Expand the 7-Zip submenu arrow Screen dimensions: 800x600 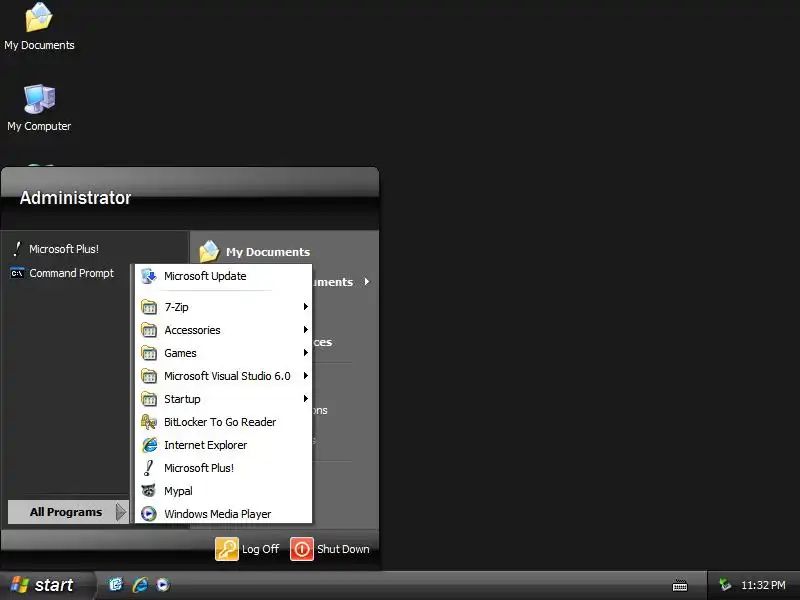[305, 307]
